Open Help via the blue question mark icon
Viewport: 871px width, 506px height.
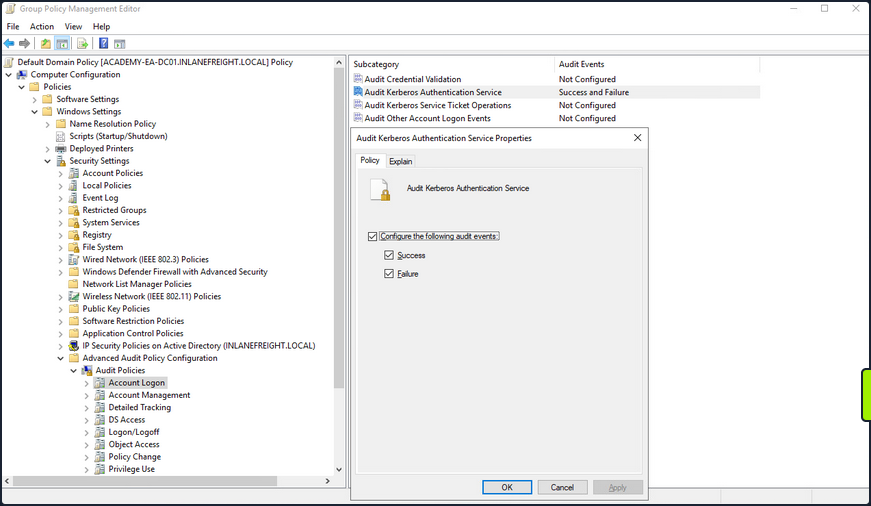pyautogui.click(x=103, y=44)
